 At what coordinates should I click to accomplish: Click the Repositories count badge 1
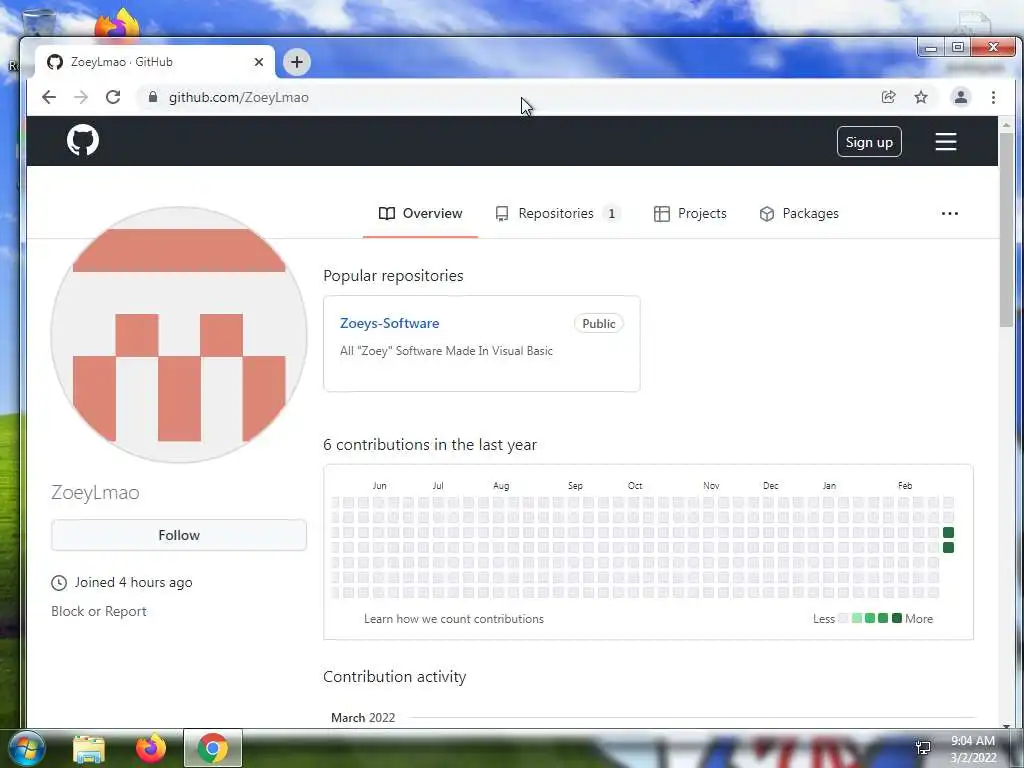point(612,214)
